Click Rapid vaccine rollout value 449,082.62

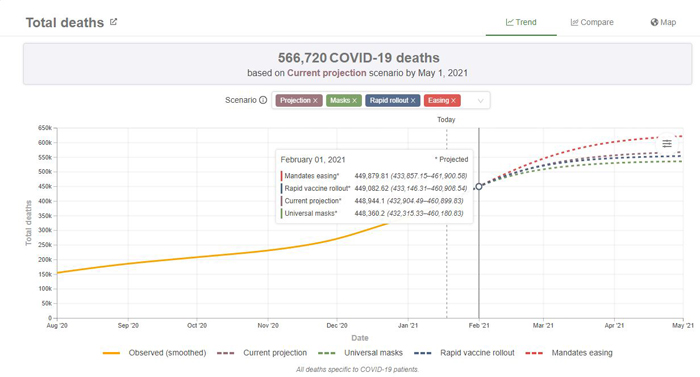pos(371,188)
